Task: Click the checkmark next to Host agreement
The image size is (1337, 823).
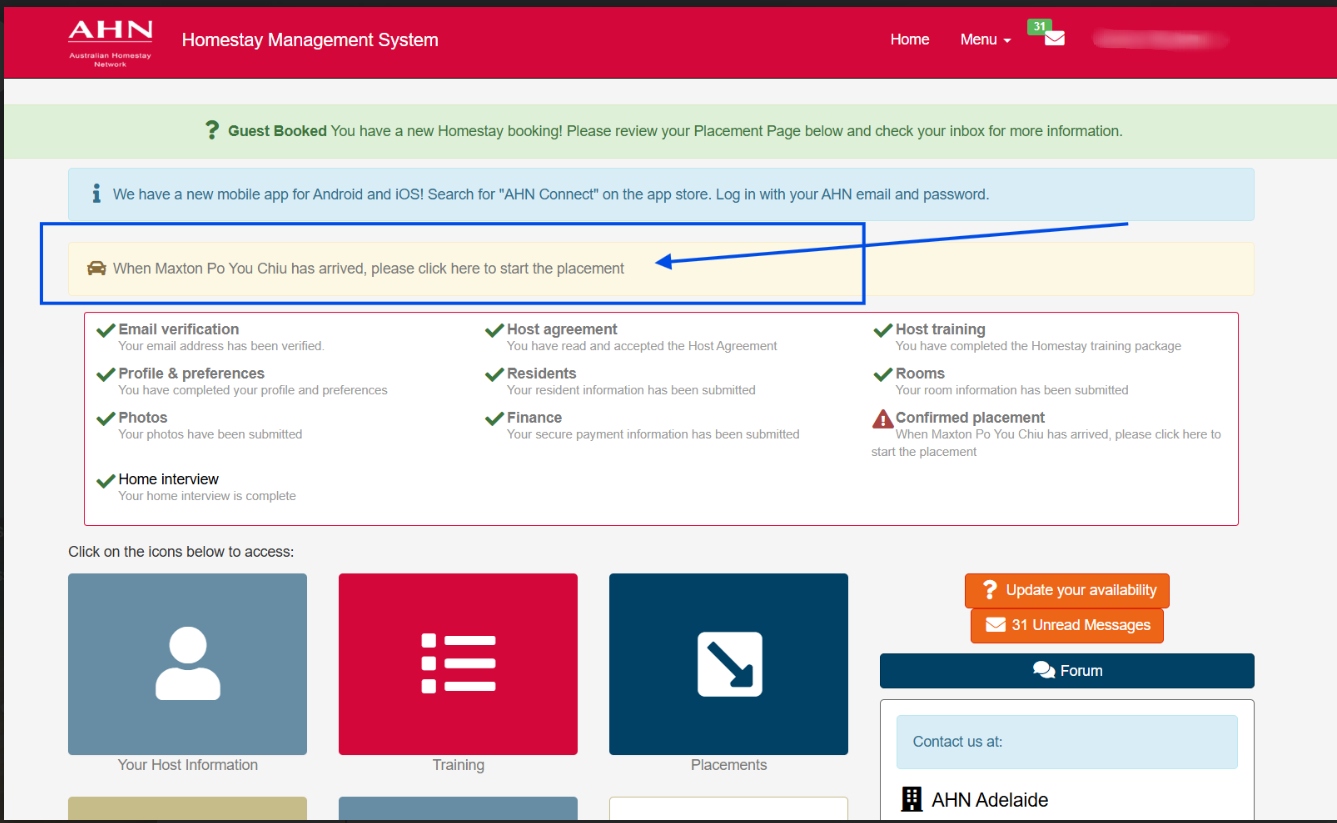Action: click(494, 330)
